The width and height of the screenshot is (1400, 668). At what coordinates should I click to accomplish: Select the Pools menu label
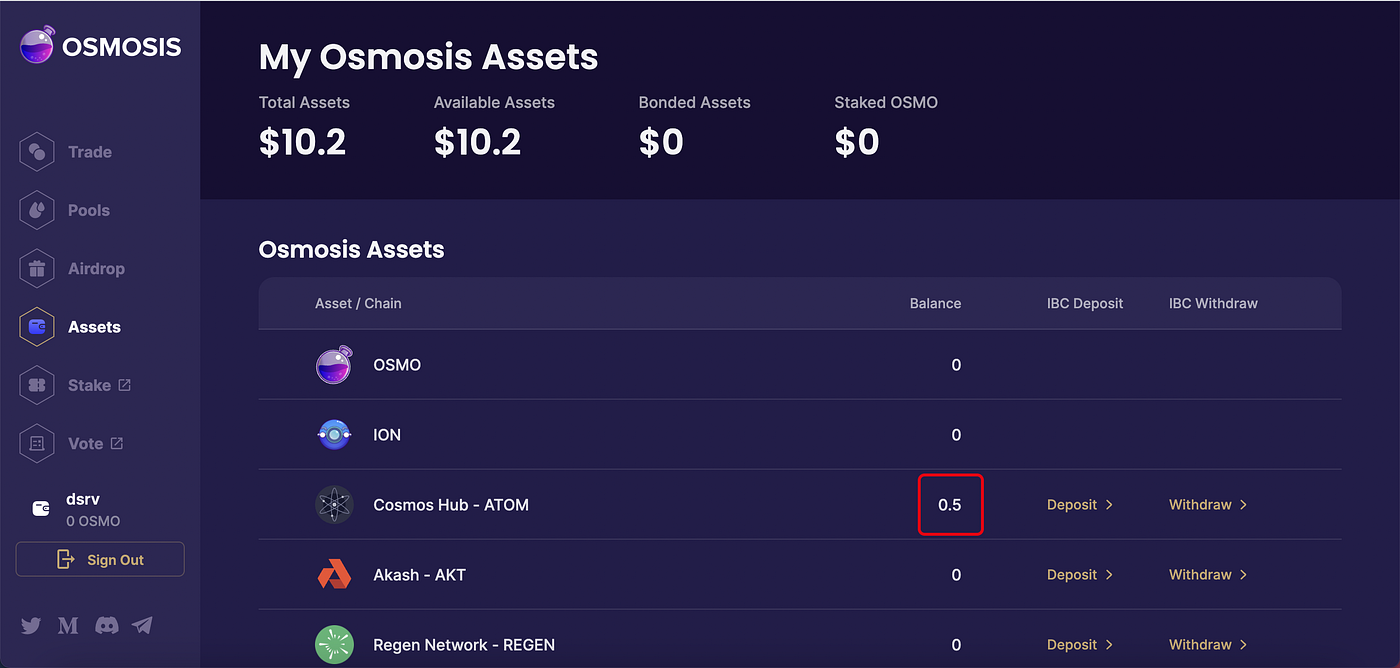pyautogui.click(x=89, y=210)
